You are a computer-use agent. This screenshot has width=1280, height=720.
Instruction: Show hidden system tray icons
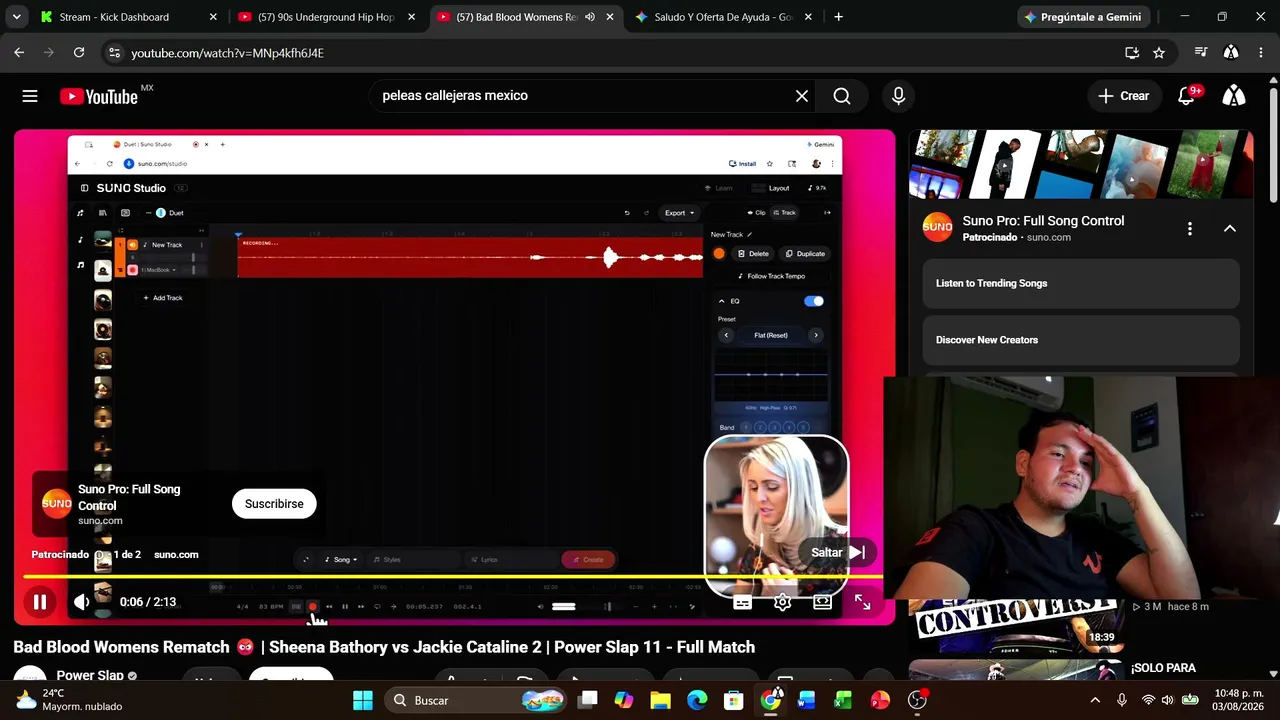pos(1095,700)
